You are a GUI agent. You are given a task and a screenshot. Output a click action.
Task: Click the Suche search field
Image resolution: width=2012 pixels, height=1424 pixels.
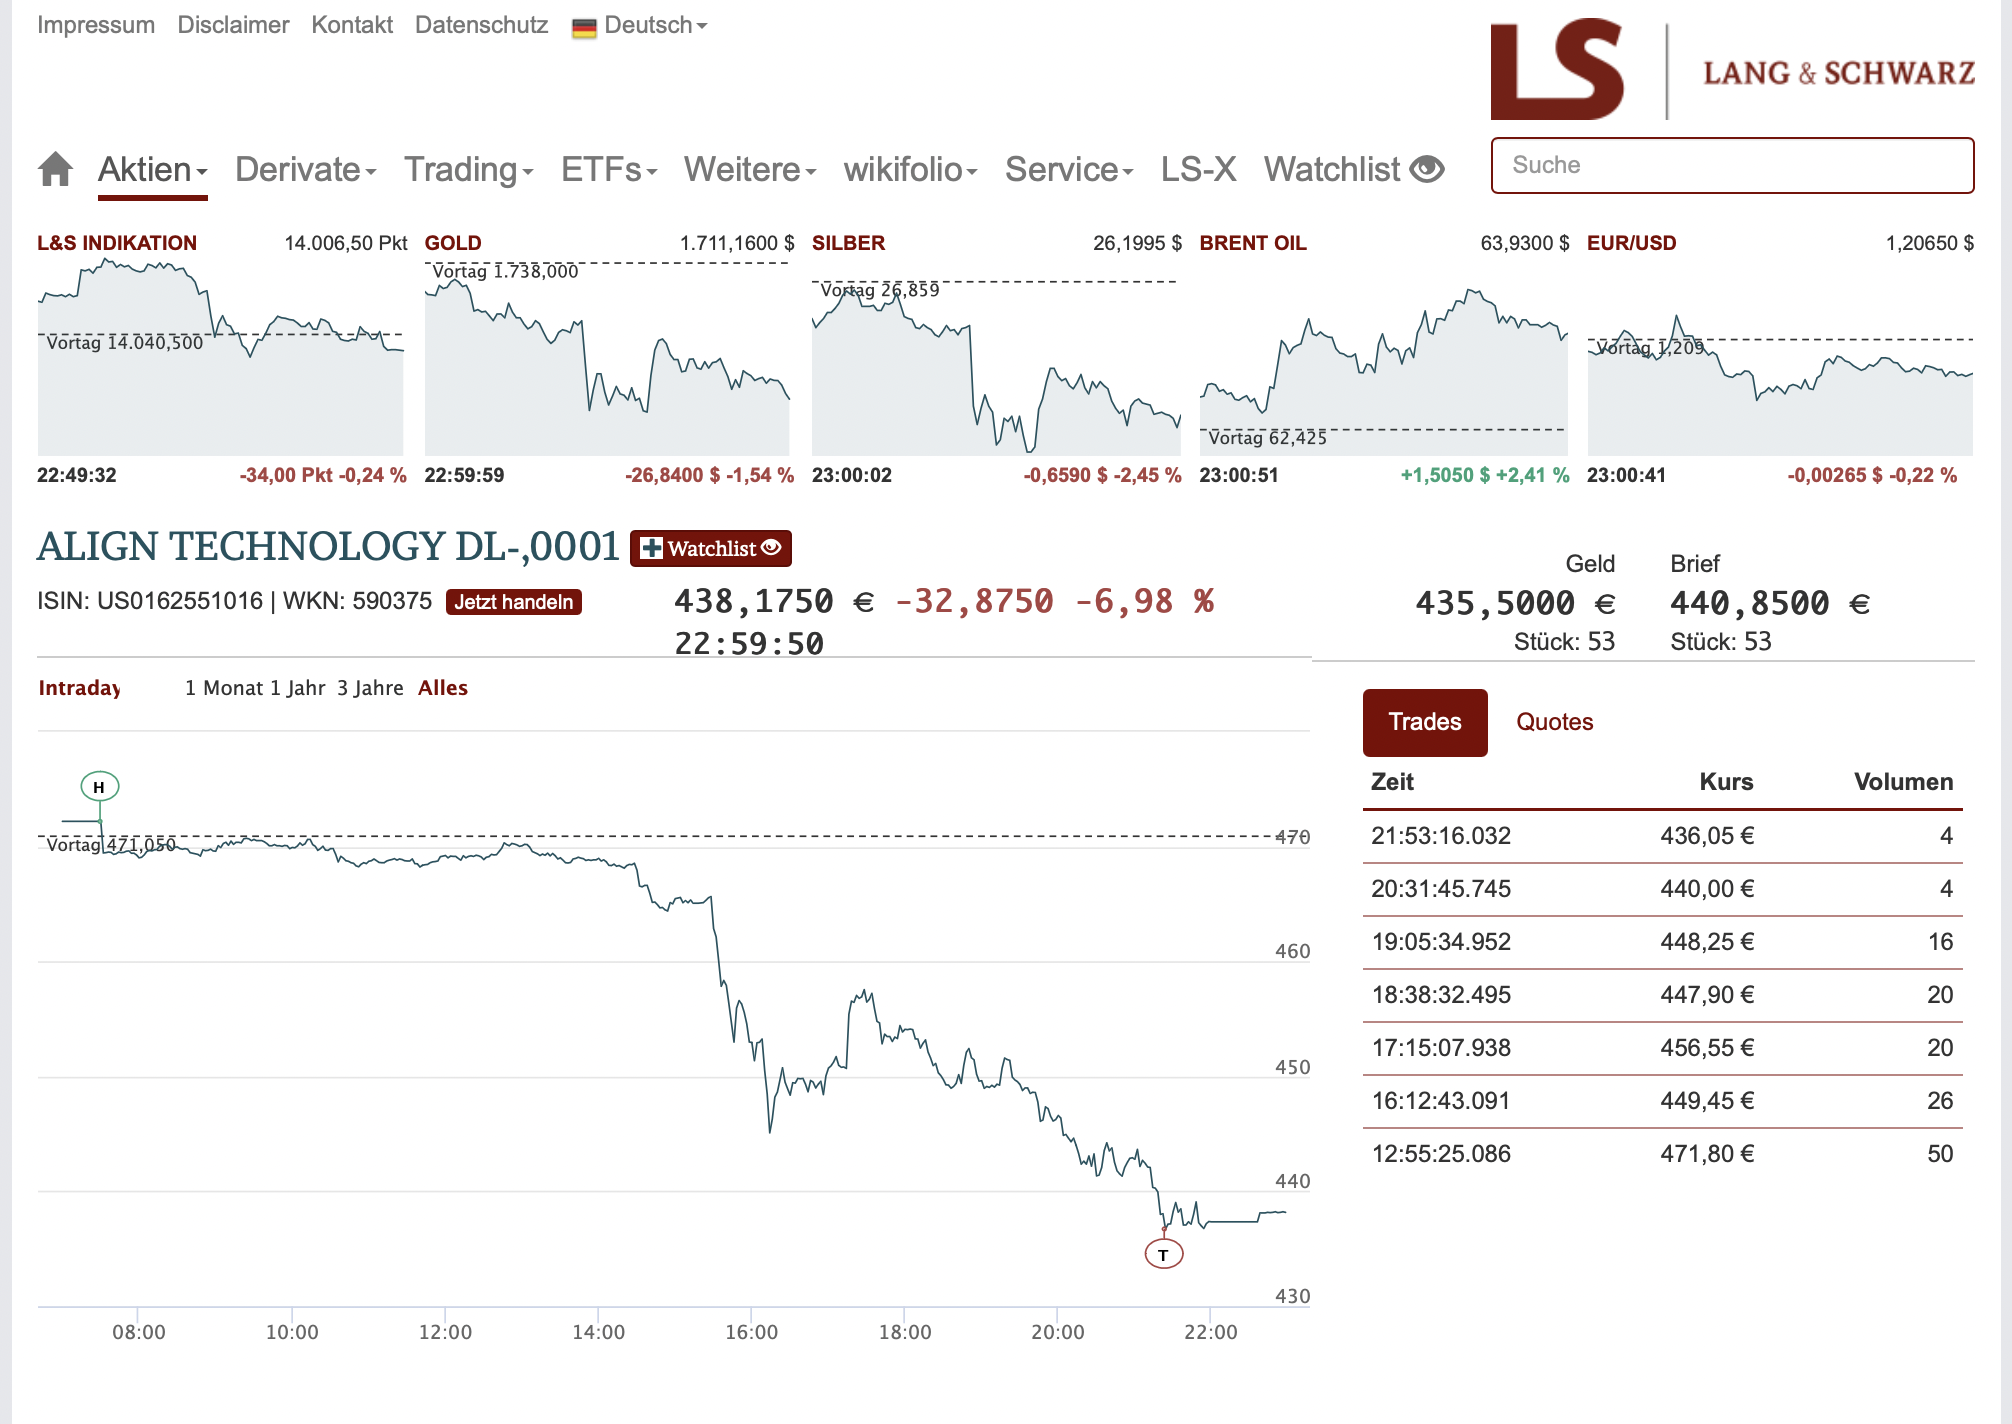1732,165
